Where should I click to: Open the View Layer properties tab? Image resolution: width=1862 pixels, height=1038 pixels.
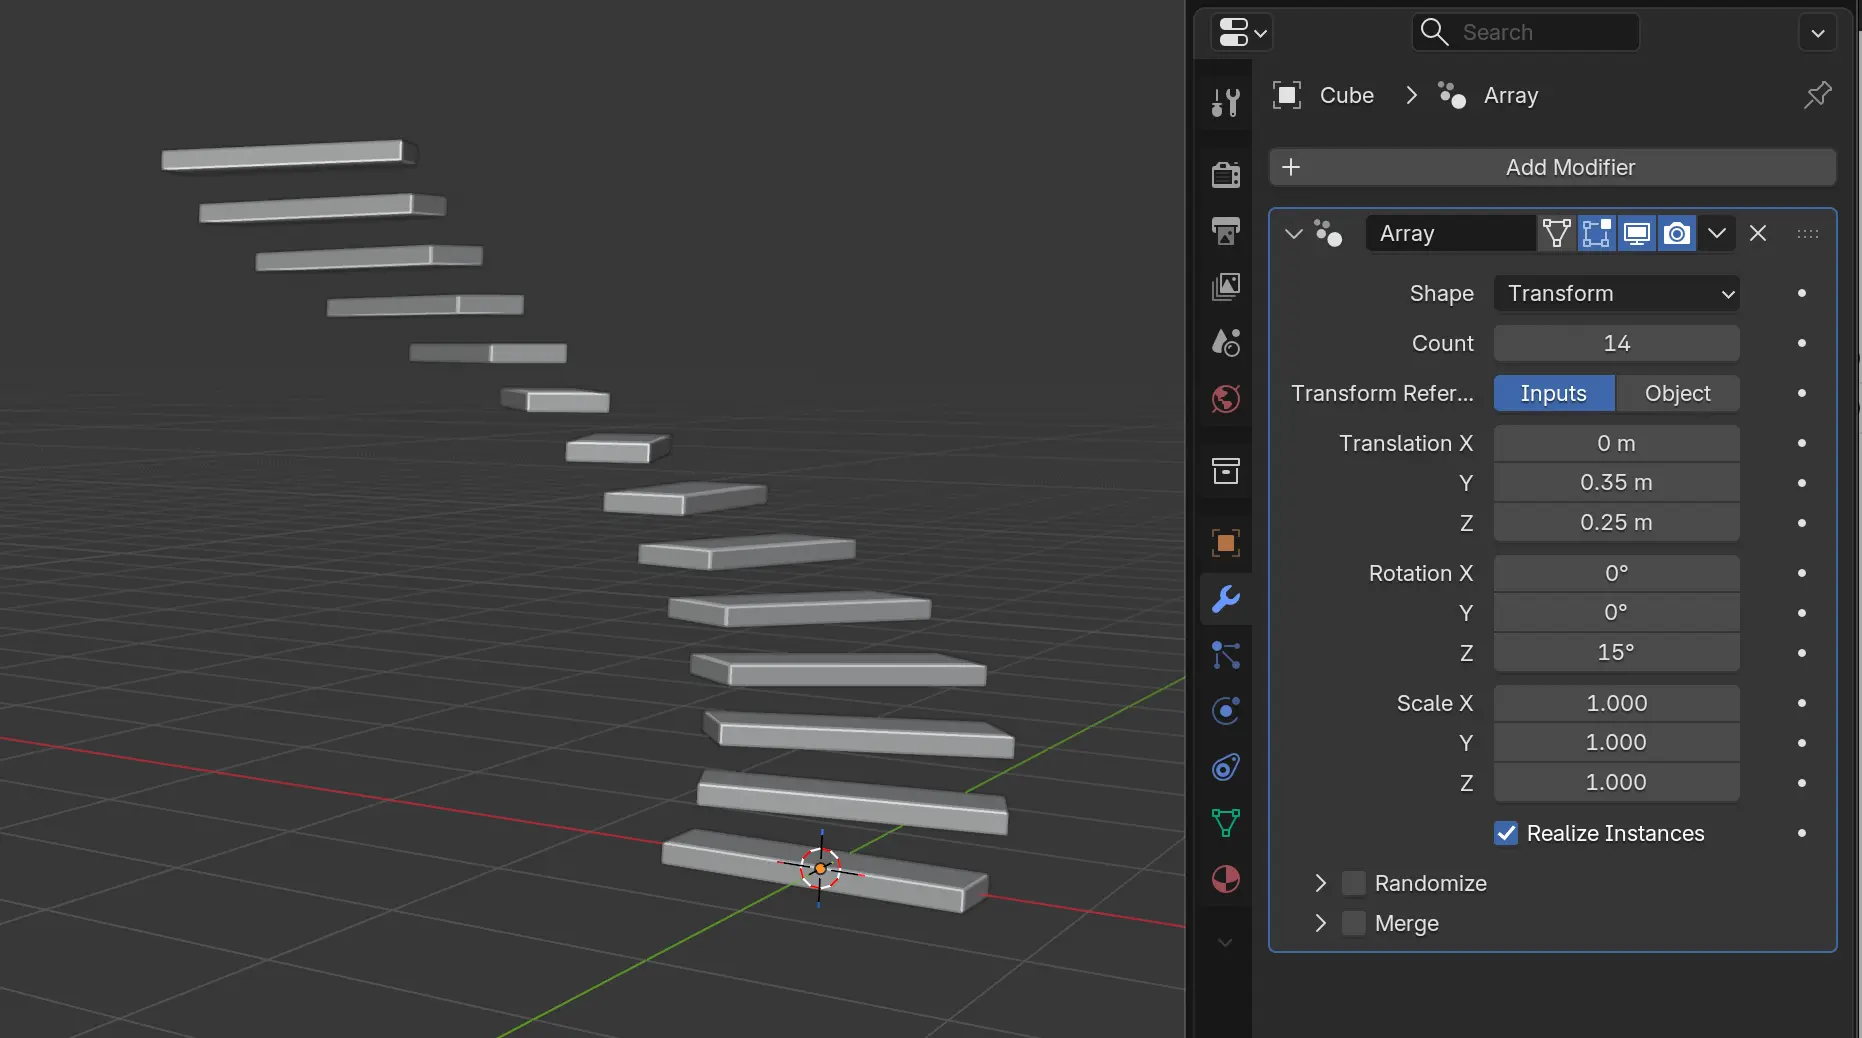pyautogui.click(x=1226, y=287)
